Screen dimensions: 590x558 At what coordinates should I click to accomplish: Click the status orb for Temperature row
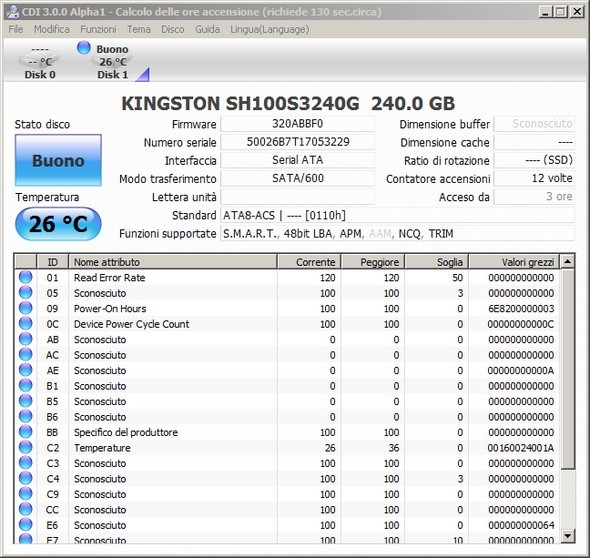(x=26, y=447)
